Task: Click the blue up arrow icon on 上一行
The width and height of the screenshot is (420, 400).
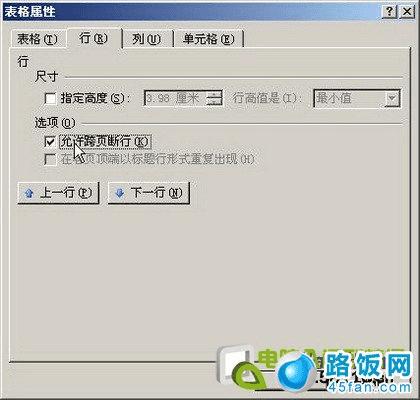Action: tap(29, 193)
